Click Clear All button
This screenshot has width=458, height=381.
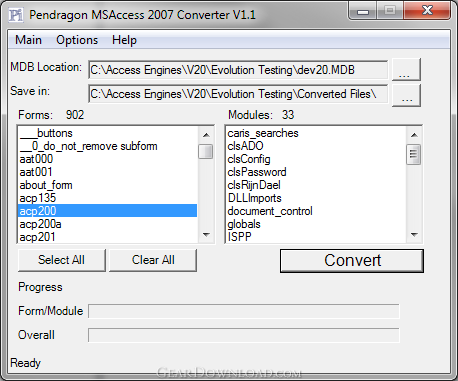(x=153, y=260)
